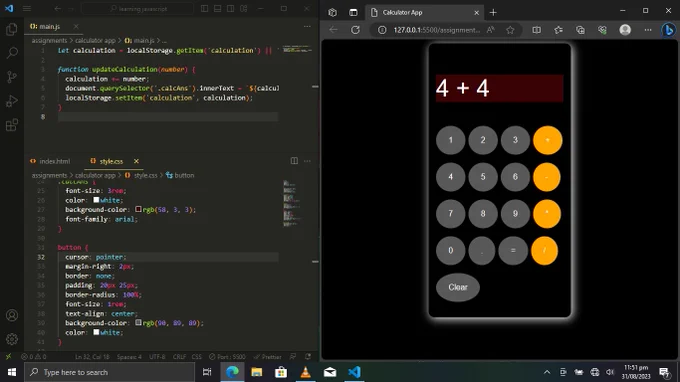This screenshot has width=680, height=382.
Task: Click 'assignments' breadcrumb above style.css
Action: 49,175
